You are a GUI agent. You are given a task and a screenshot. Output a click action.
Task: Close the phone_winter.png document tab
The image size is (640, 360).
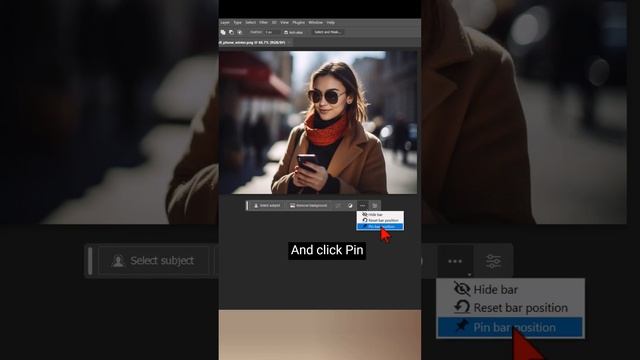tap(289, 42)
